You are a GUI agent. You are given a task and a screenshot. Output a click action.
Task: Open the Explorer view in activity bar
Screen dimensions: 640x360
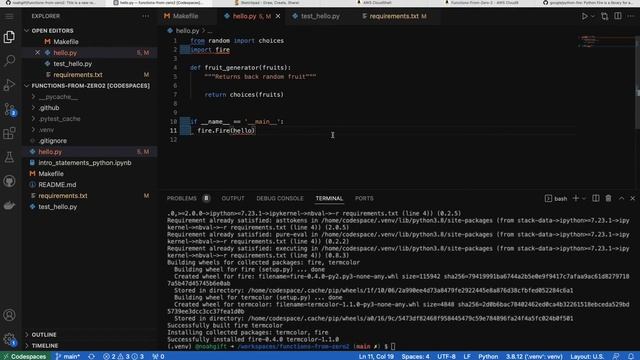point(9,37)
